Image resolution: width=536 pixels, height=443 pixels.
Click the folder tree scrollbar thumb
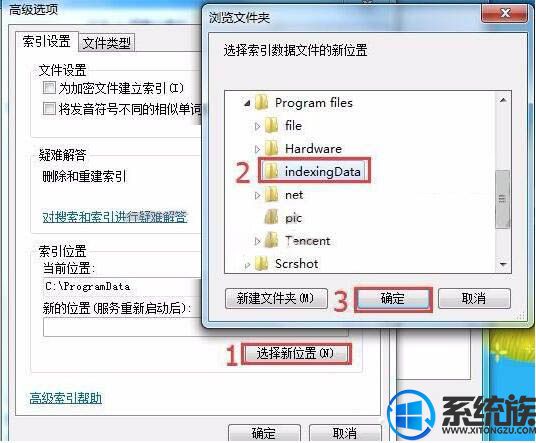(x=502, y=199)
